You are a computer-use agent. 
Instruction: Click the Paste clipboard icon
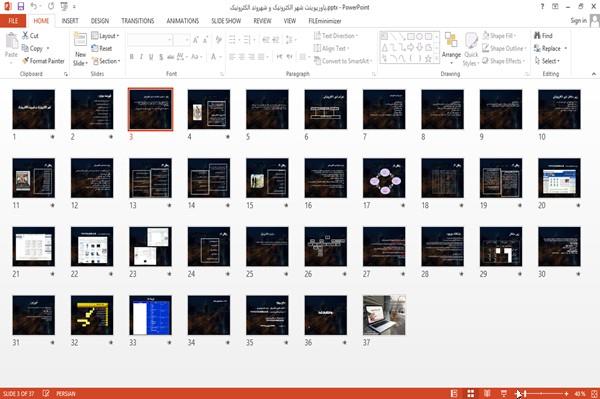click(11, 41)
